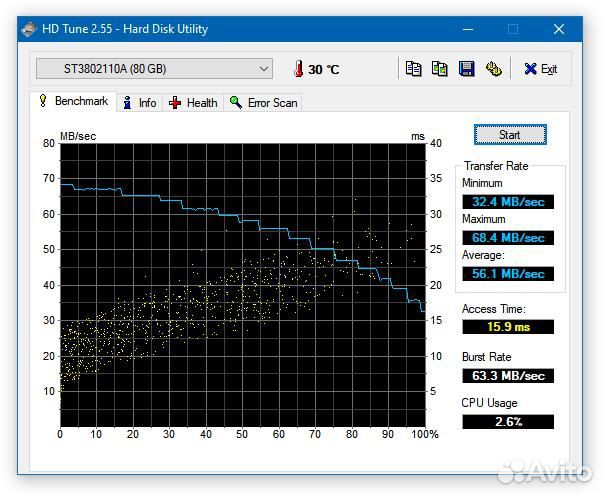
Task: Click the Average value 56.1 MB/sec
Action: pyautogui.click(x=508, y=274)
